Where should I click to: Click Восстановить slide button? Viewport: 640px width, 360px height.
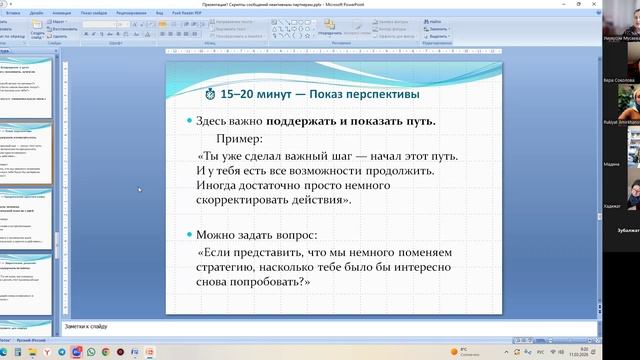62,29
